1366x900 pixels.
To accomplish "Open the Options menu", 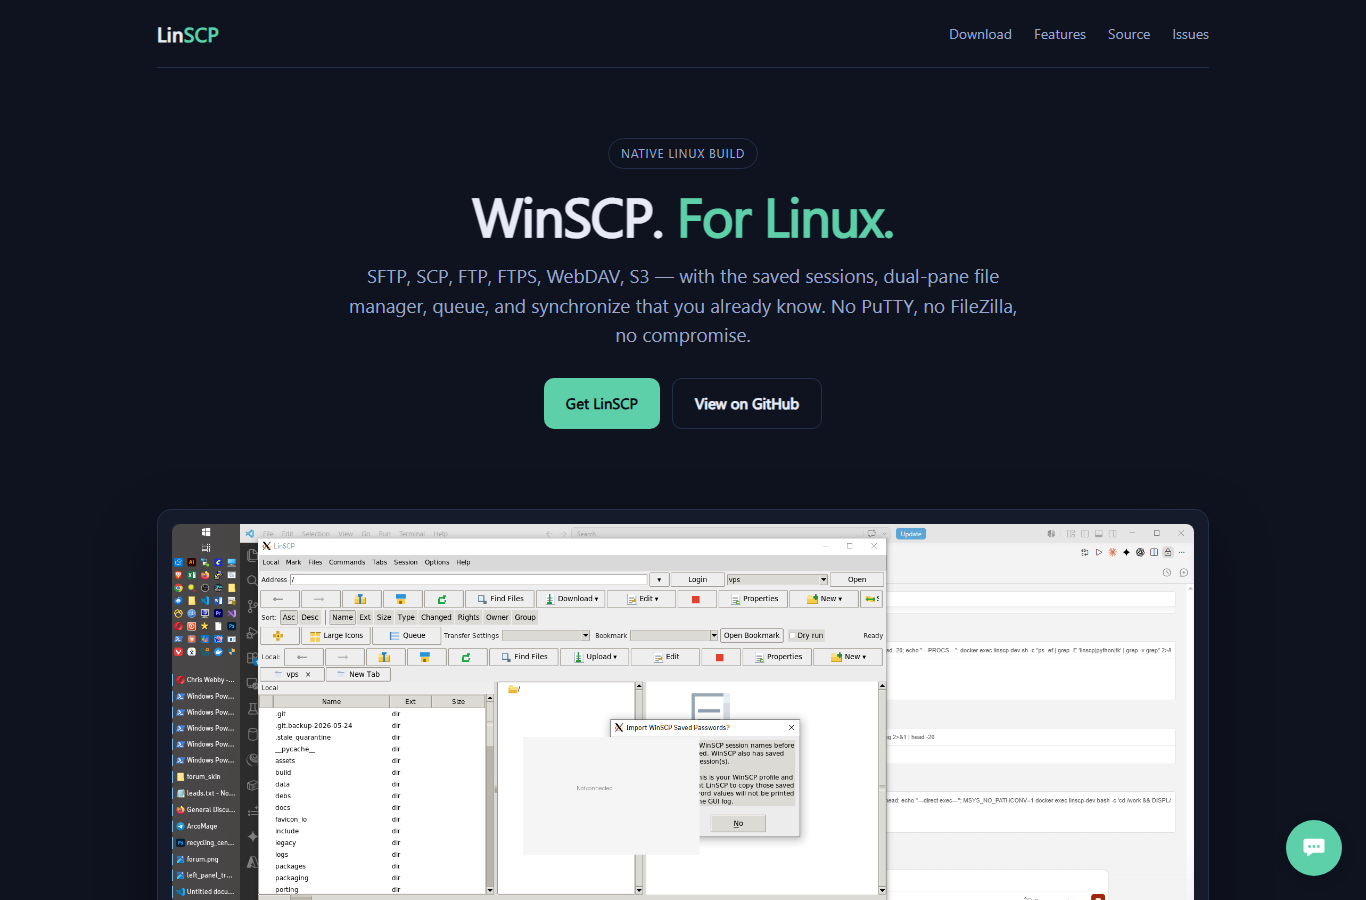I will [x=437, y=562].
